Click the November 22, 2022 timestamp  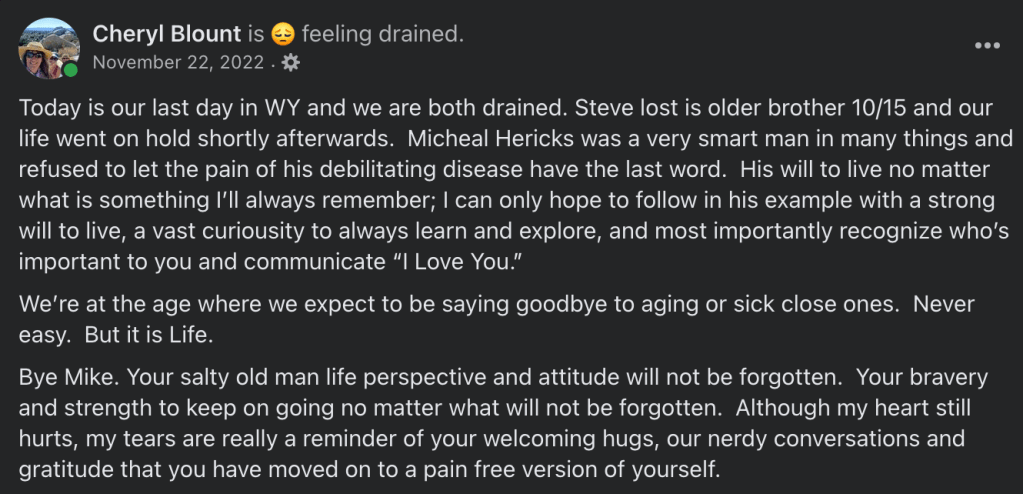[x=178, y=63]
